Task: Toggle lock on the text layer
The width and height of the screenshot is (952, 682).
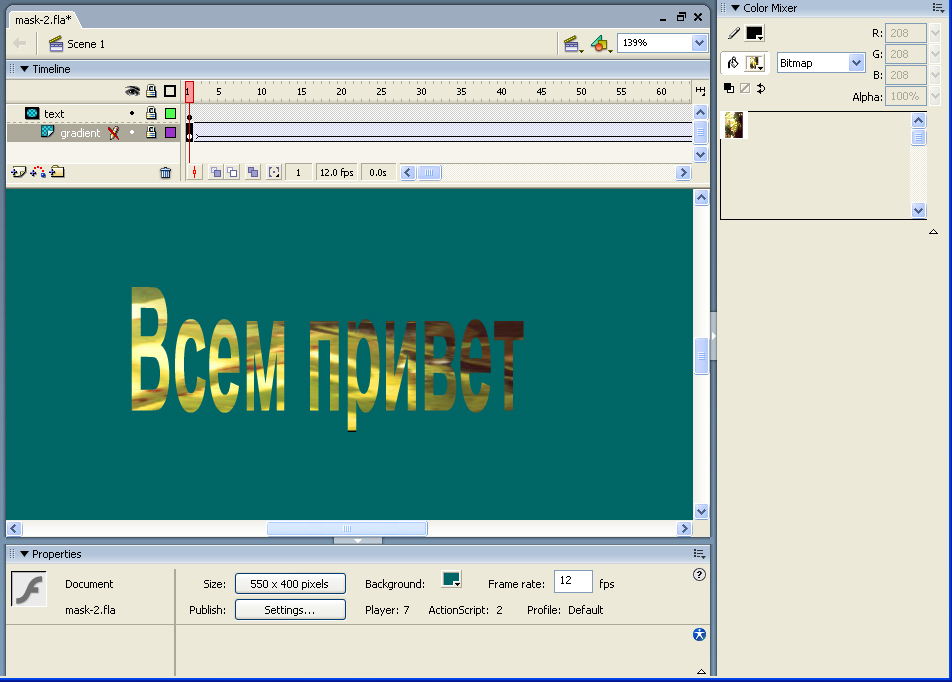Action: point(151,114)
